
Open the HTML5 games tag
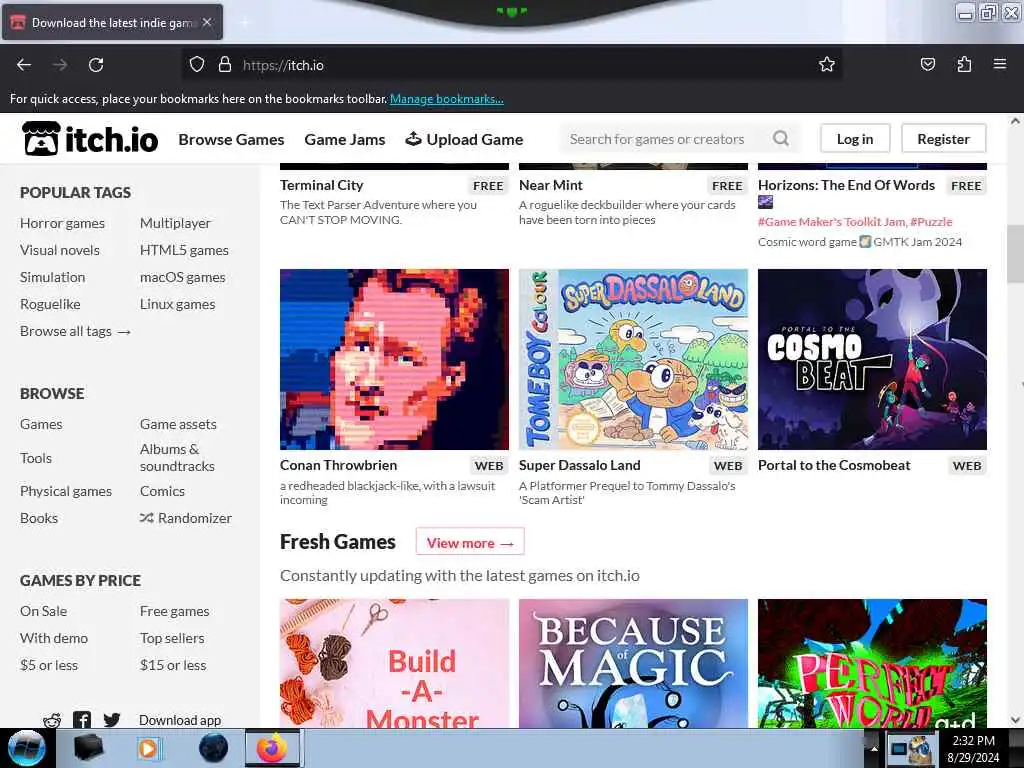click(184, 249)
